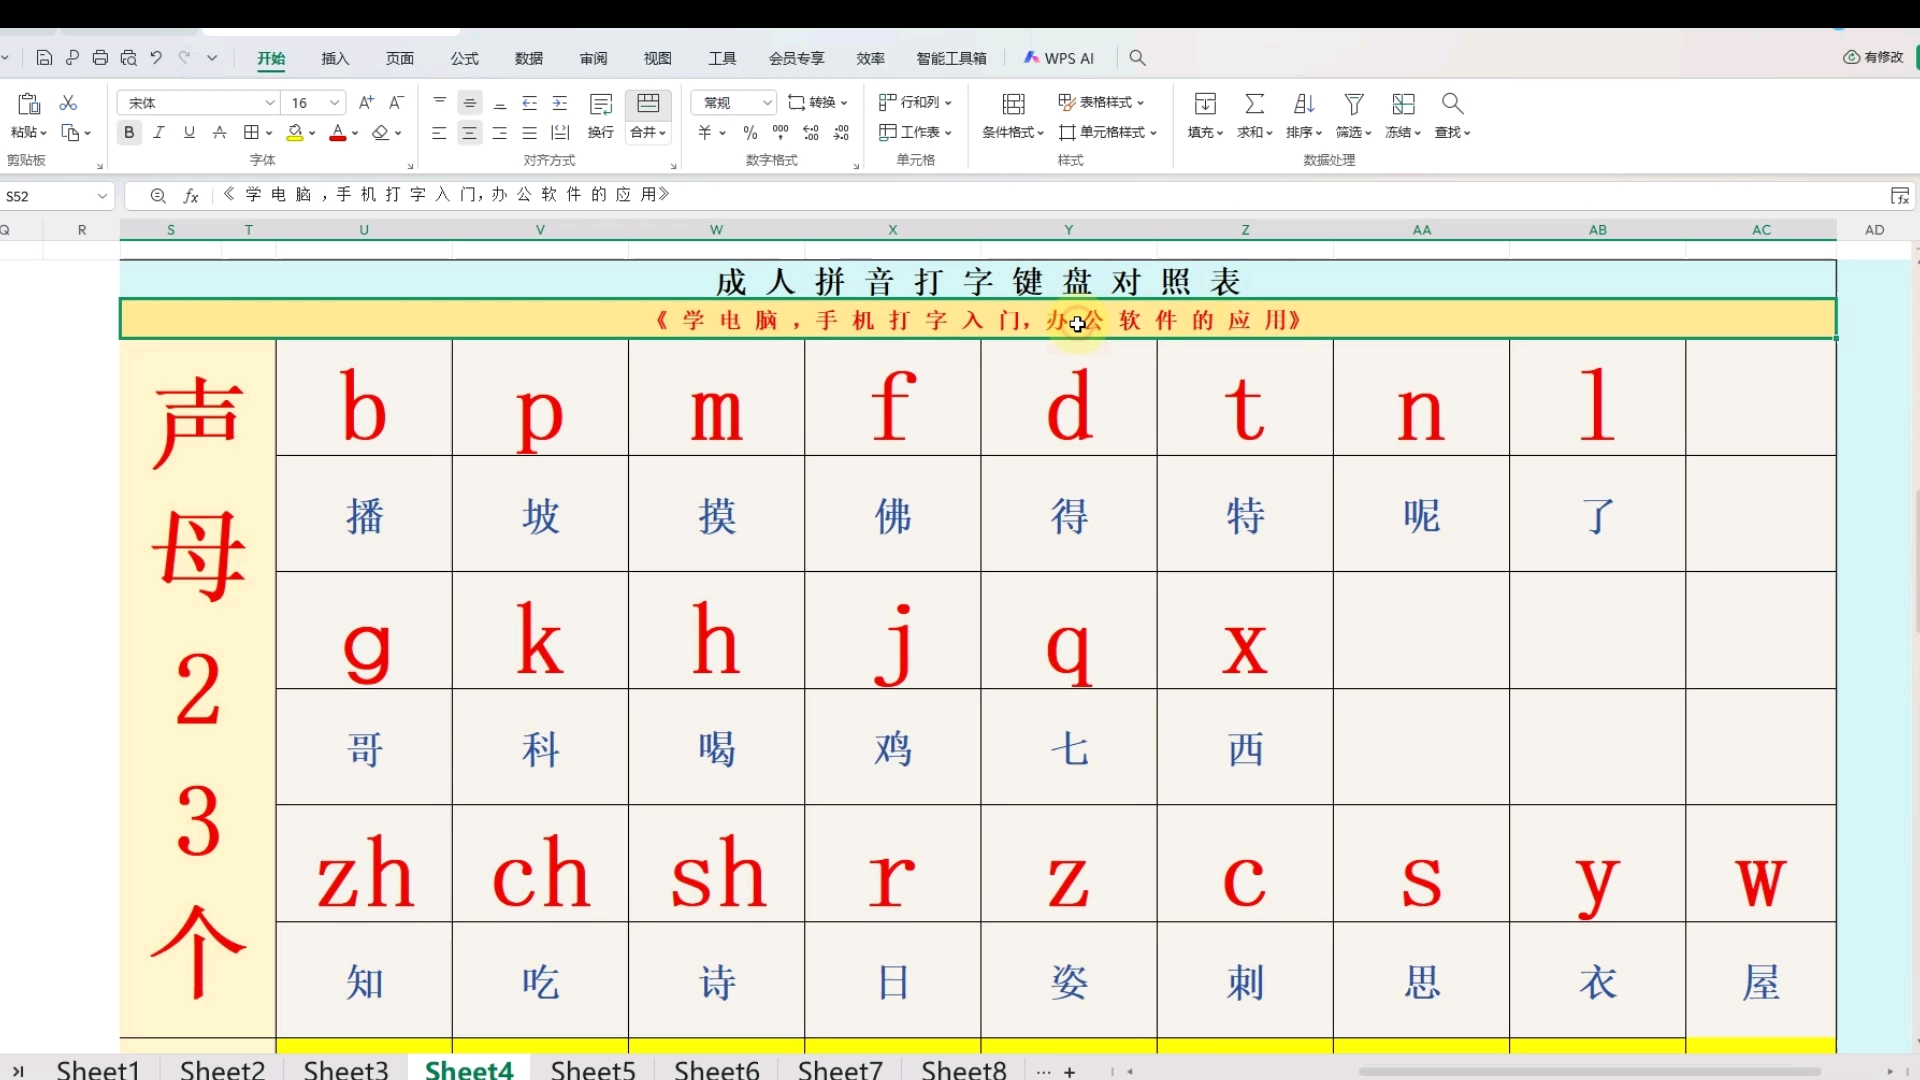Click the increase decimal places icon

(x=811, y=132)
